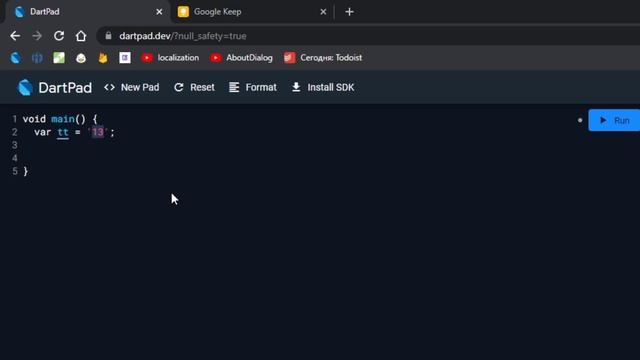
Task: Click the site lock security icon
Action: click(x=108, y=36)
